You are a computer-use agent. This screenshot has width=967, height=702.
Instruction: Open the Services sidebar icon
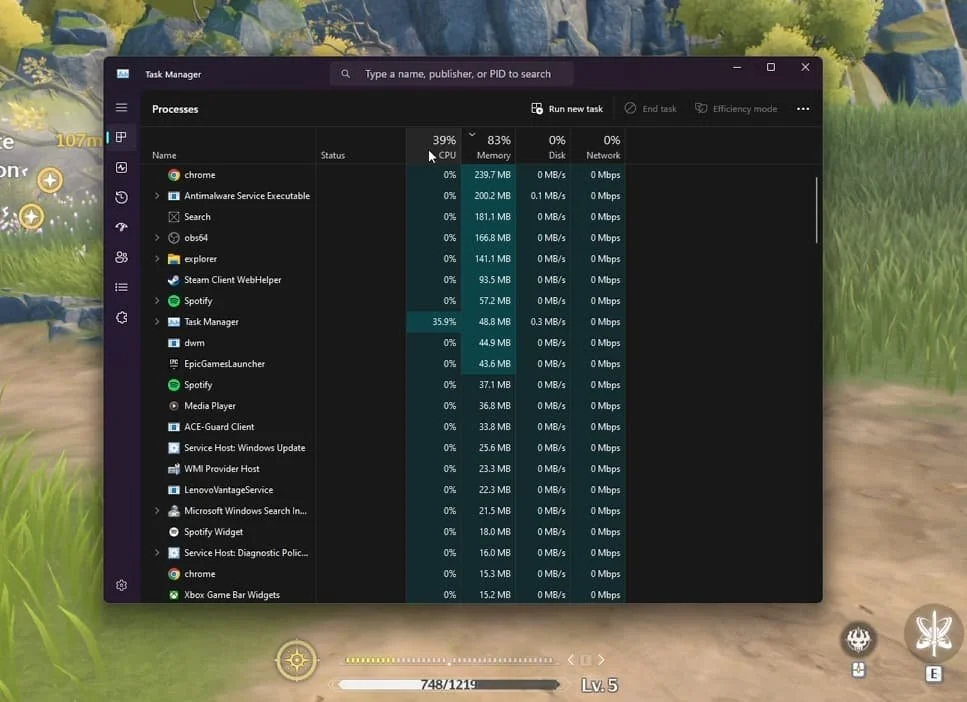tap(121, 318)
